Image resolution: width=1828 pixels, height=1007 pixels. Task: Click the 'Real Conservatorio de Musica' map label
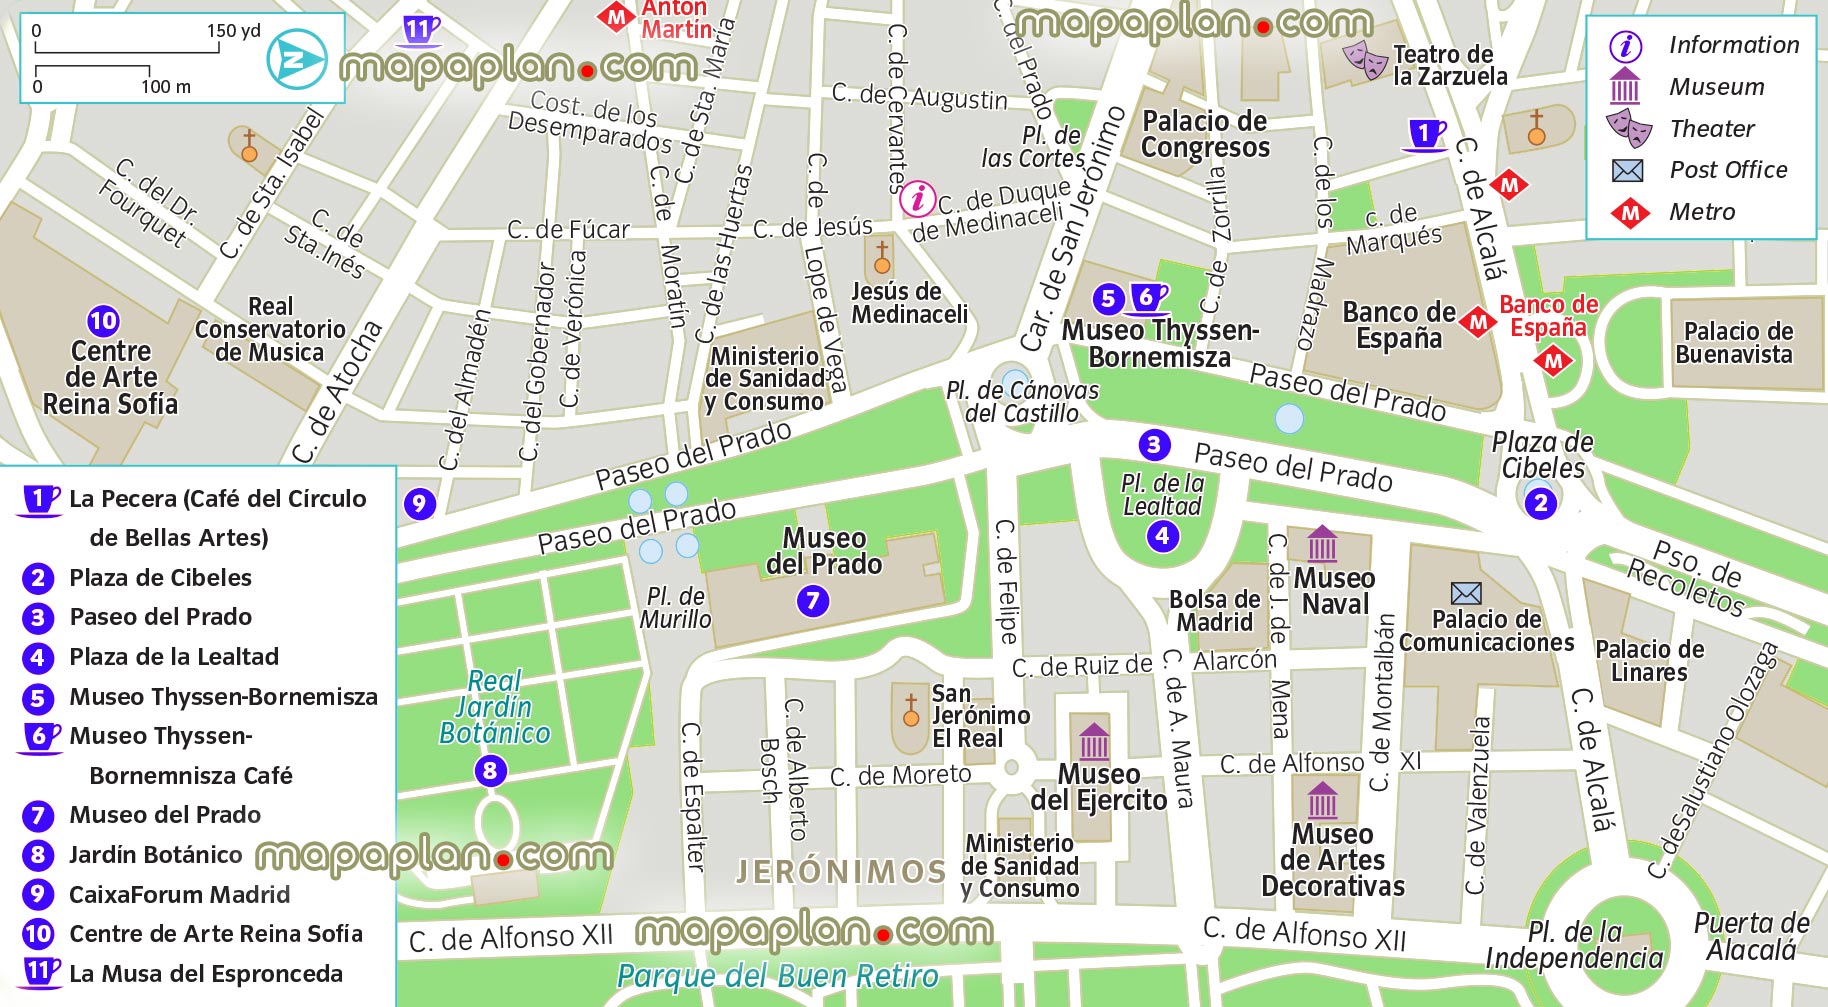point(270,329)
